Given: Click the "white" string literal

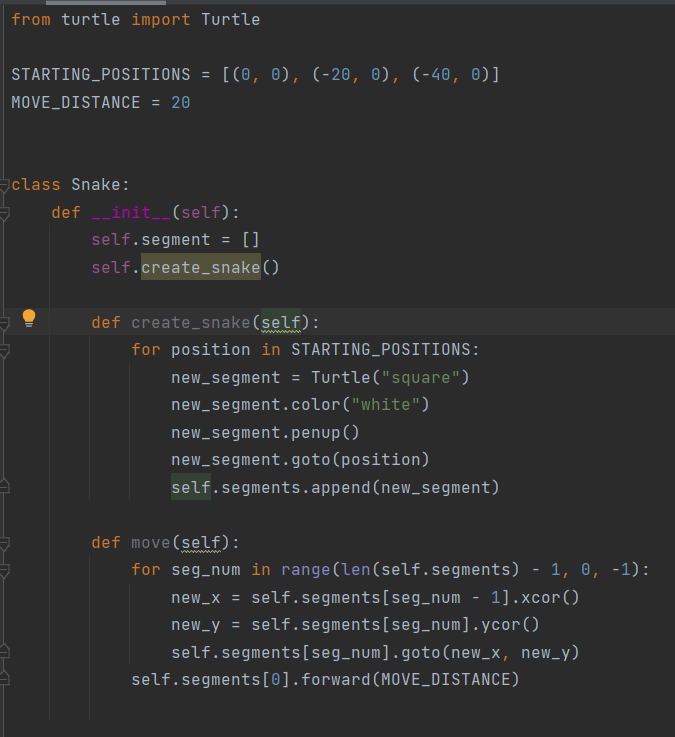Looking at the screenshot, I should pos(385,405).
